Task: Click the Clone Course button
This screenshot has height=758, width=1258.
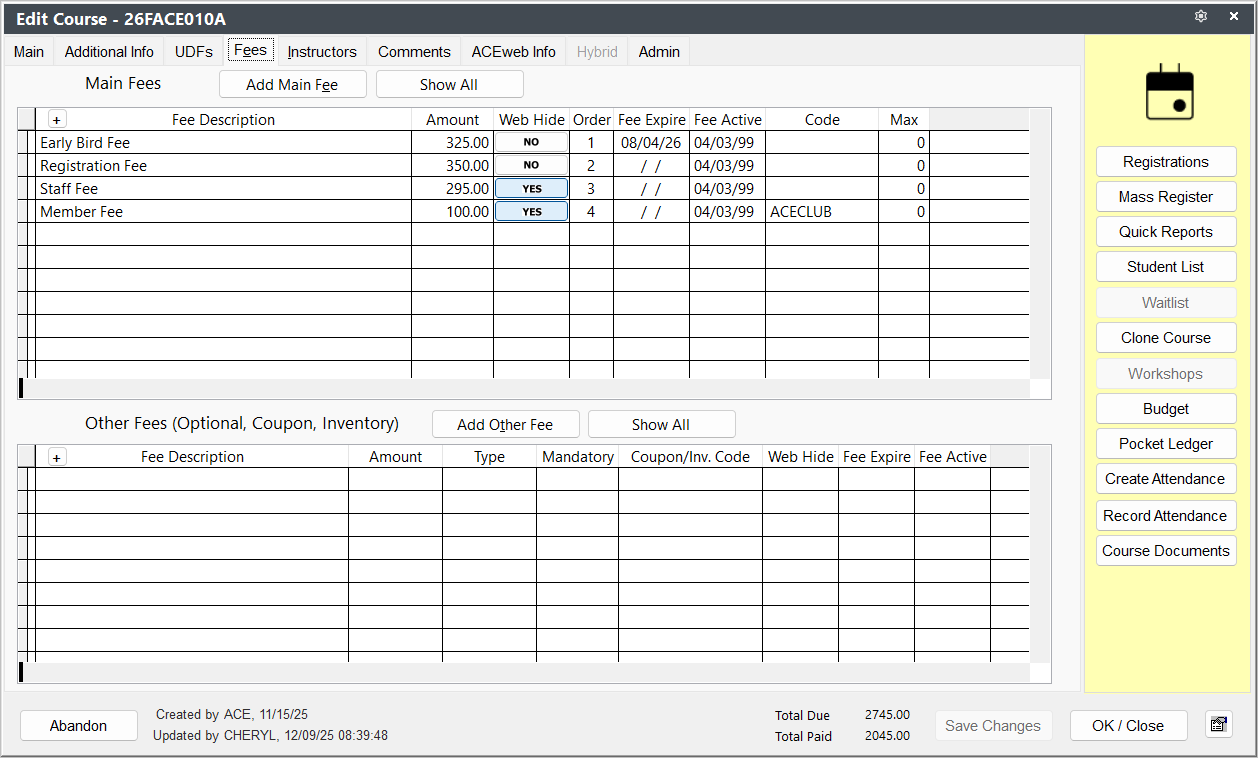Action: coord(1166,338)
